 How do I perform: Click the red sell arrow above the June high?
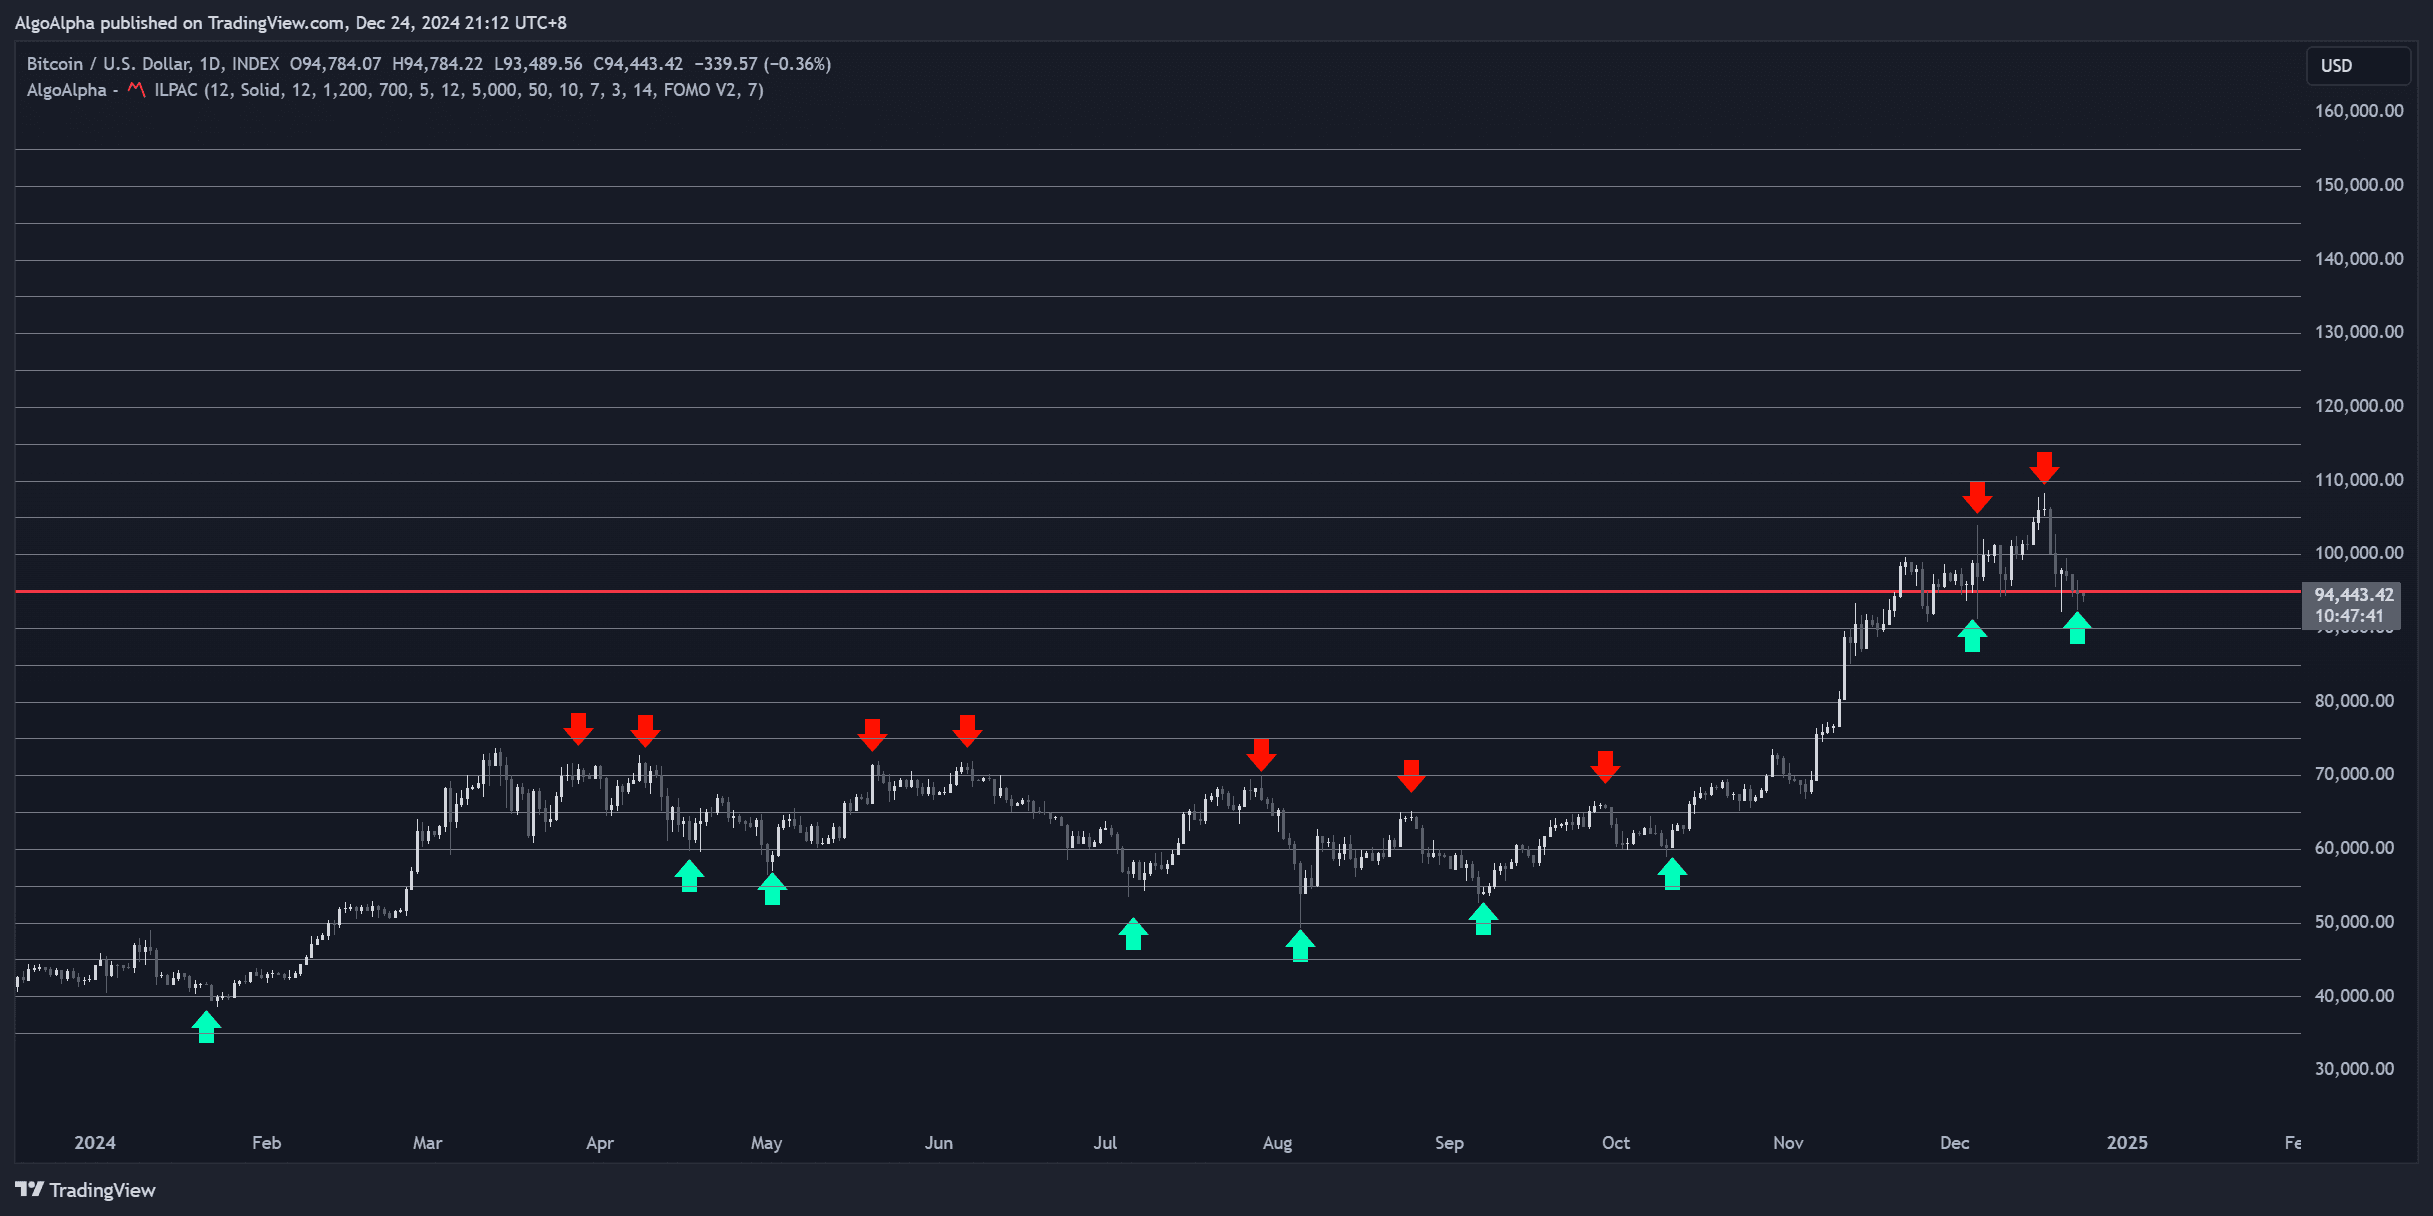968,731
